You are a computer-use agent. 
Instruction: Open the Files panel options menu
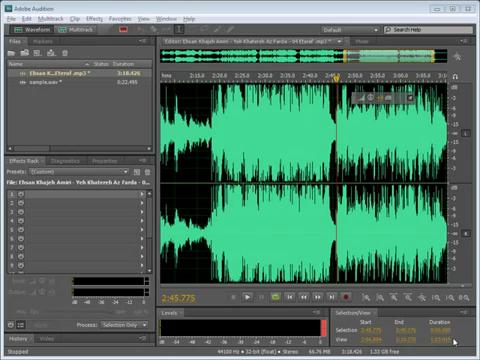[x=143, y=41]
